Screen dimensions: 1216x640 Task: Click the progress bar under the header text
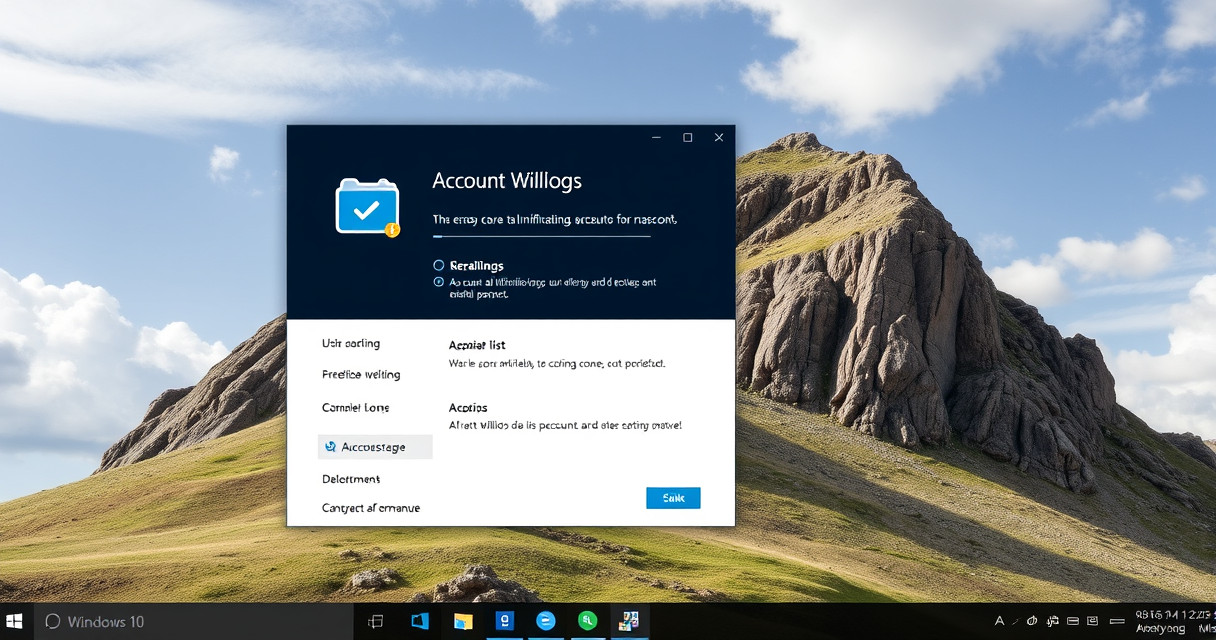coord(541,237)
